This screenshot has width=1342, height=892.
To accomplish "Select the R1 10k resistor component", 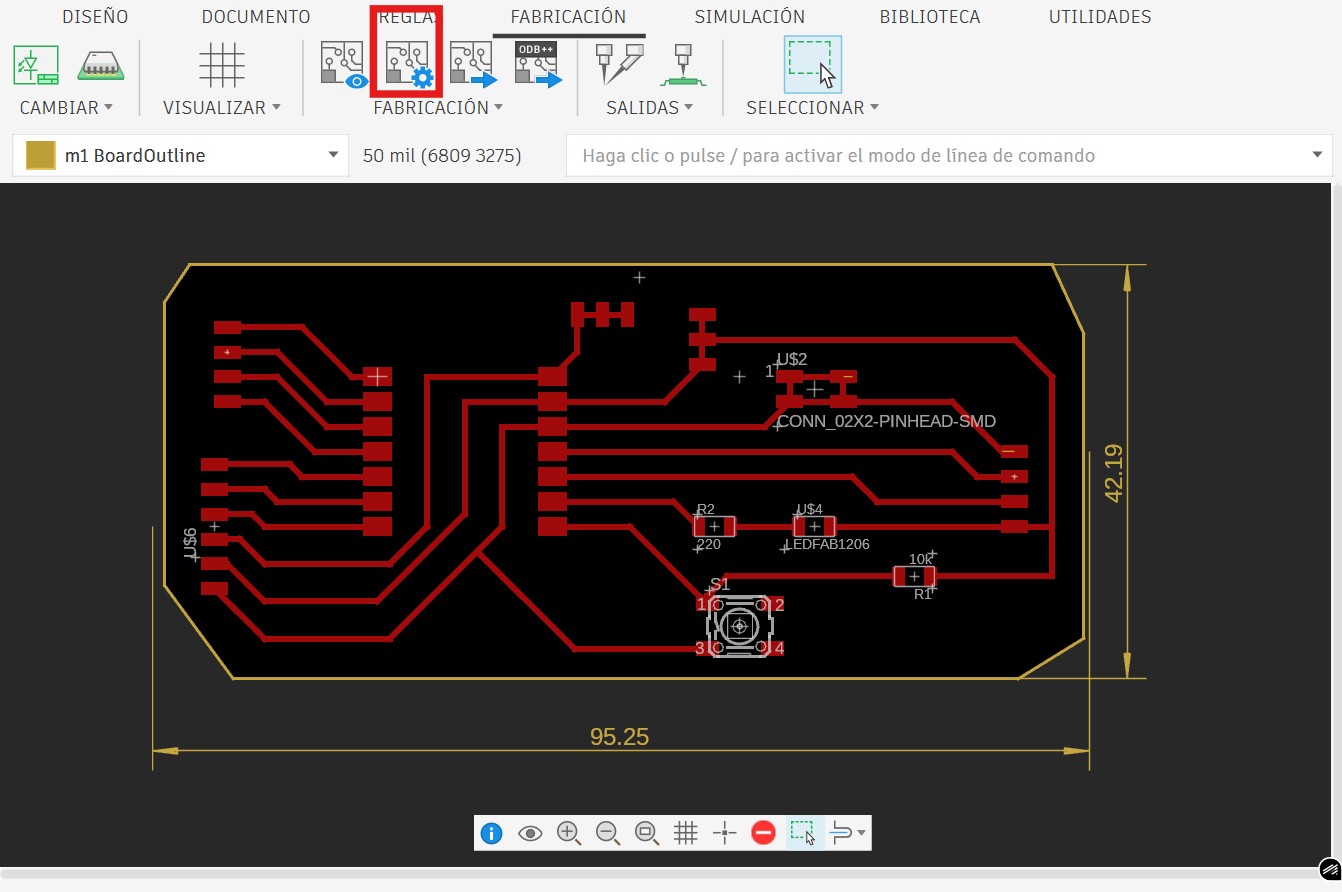I will point(914,576).
